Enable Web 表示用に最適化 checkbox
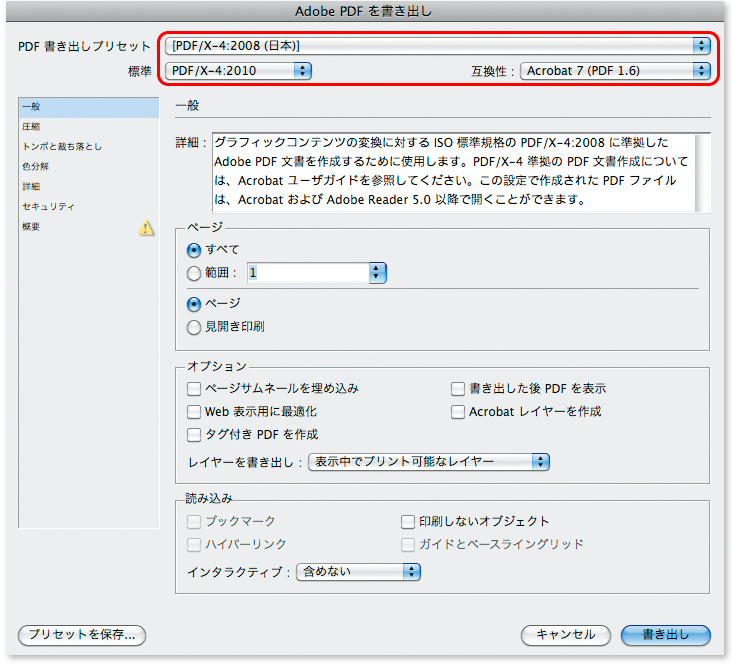The image size is (750, 670). [194, 412]
